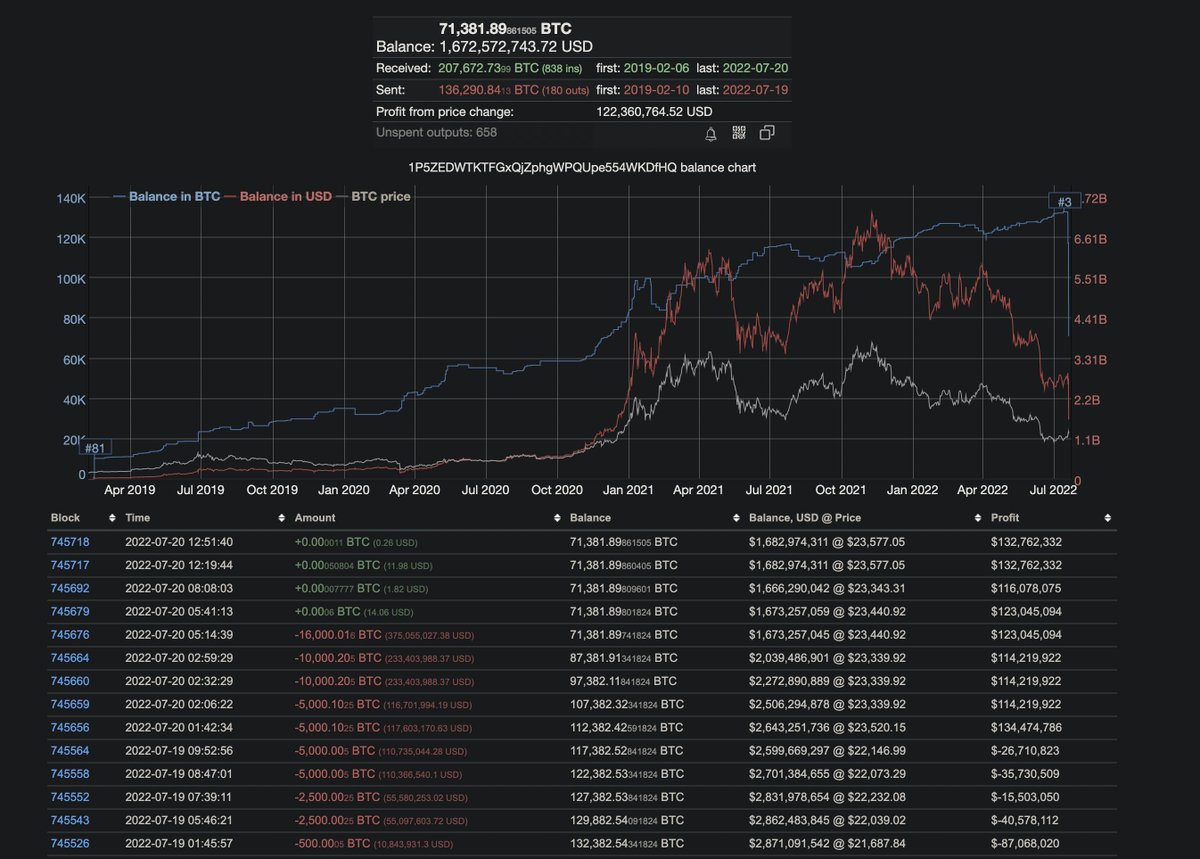Click the cell $1,666,290,042 @ $23,343.31
The image size is (1200, 859).
(x=827, y=588)
